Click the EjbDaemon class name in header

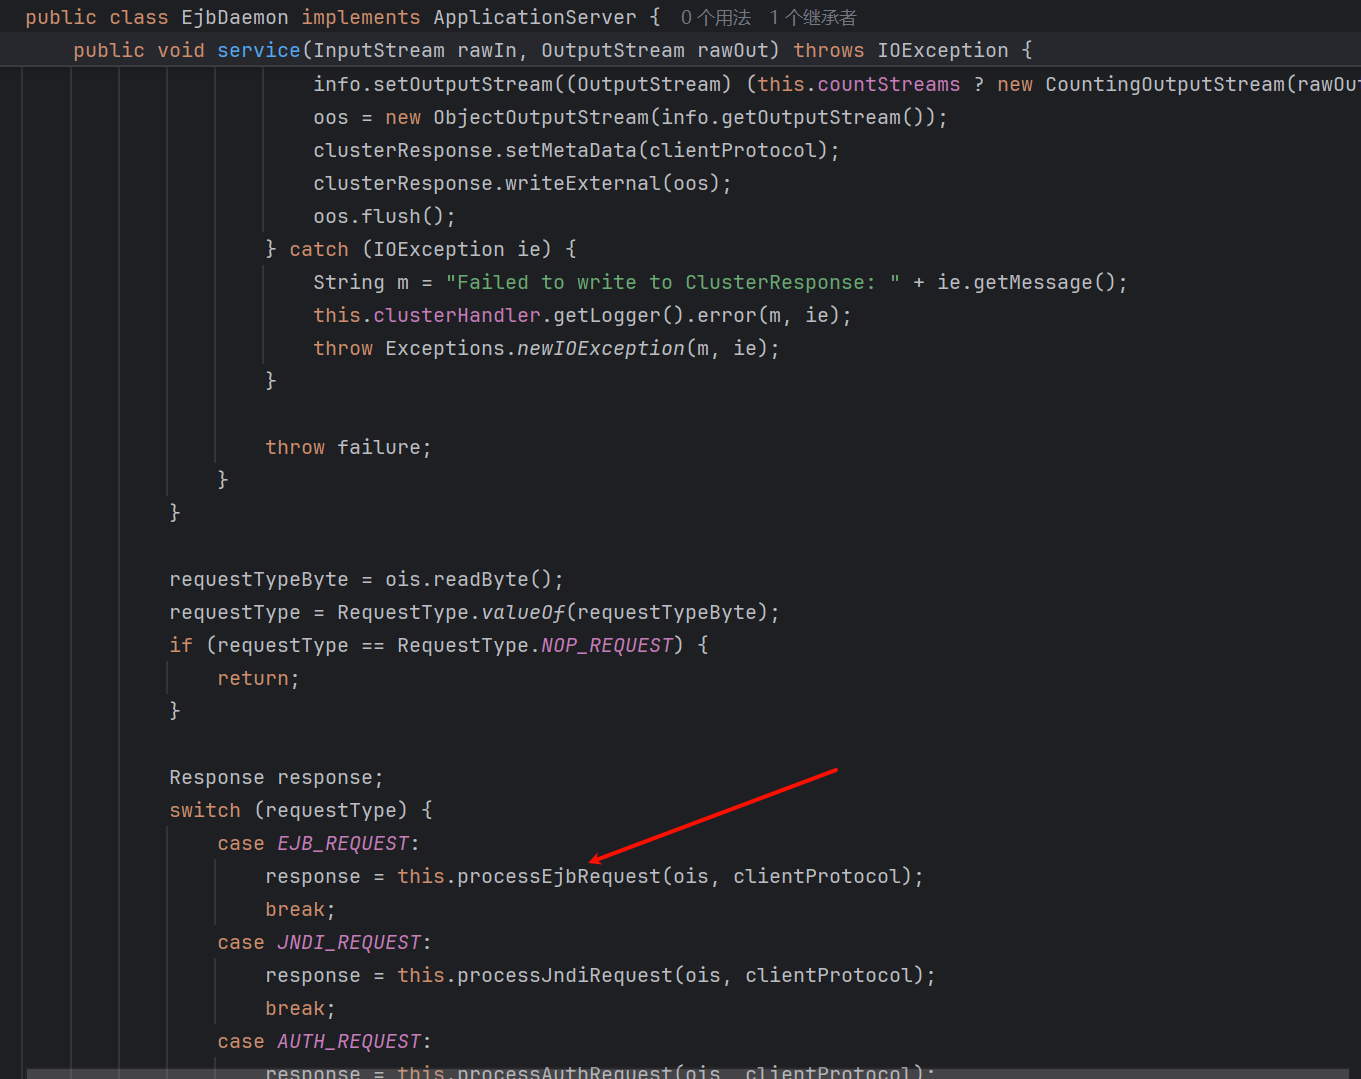tap(234, 18)
